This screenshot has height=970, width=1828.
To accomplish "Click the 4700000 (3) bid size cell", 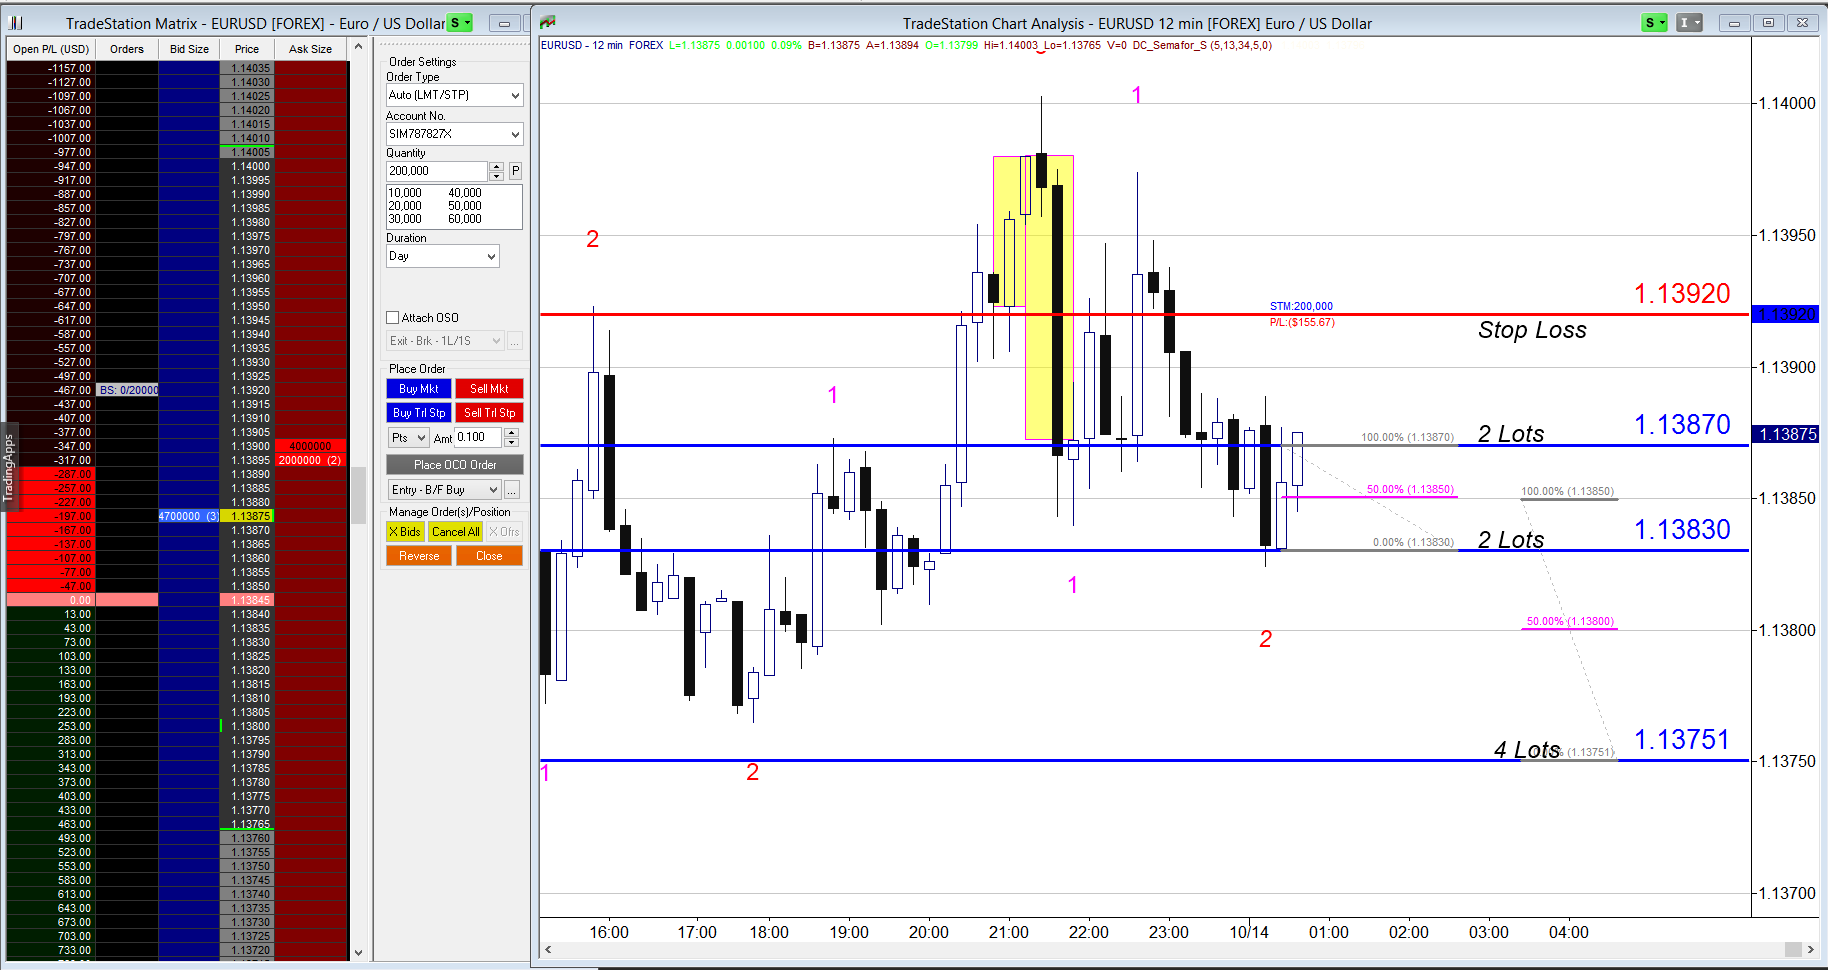I will [x=189, y=516].
